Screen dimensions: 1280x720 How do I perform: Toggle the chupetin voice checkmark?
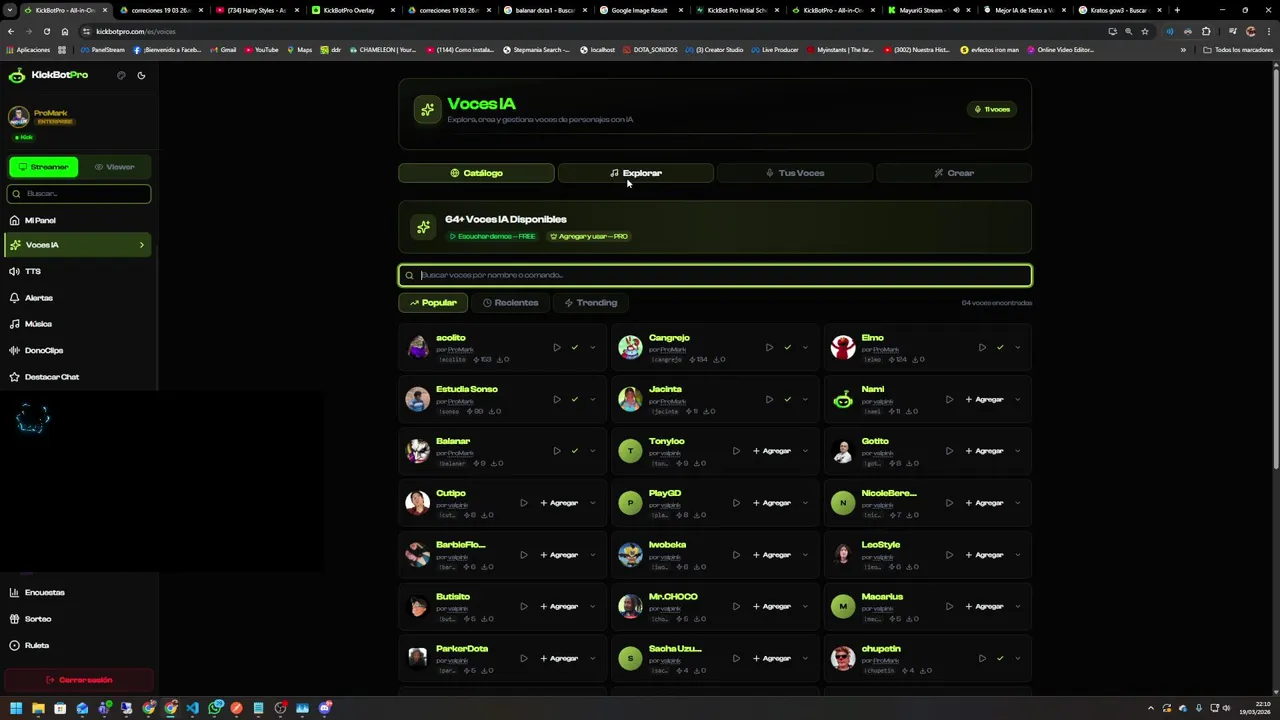1000,658
